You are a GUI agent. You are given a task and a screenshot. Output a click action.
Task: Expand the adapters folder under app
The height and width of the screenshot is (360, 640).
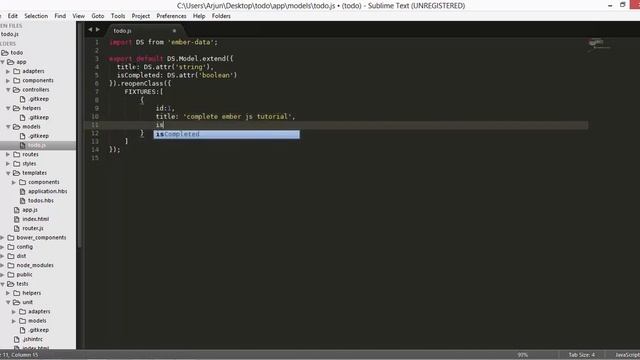click(x=8, y=71)
